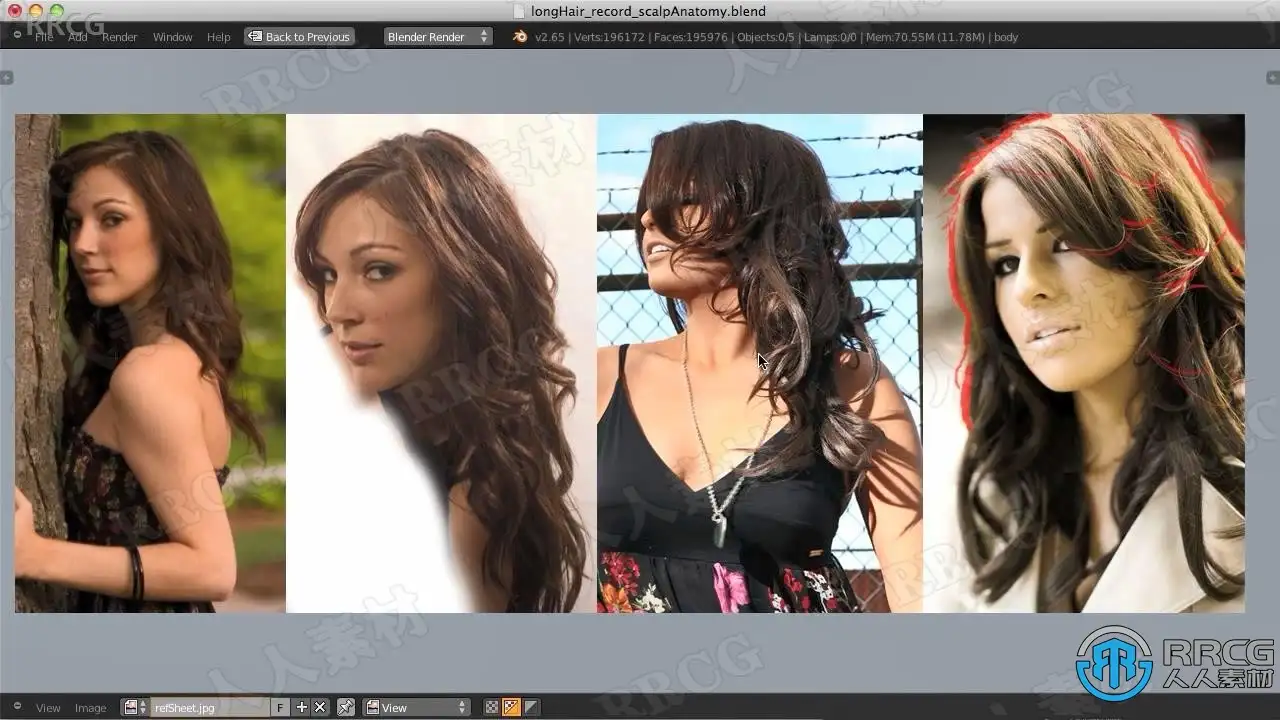Click the fourth reference photo with red outlines
Viewport: 1280px width, 720px height.
pos(1084,363)
